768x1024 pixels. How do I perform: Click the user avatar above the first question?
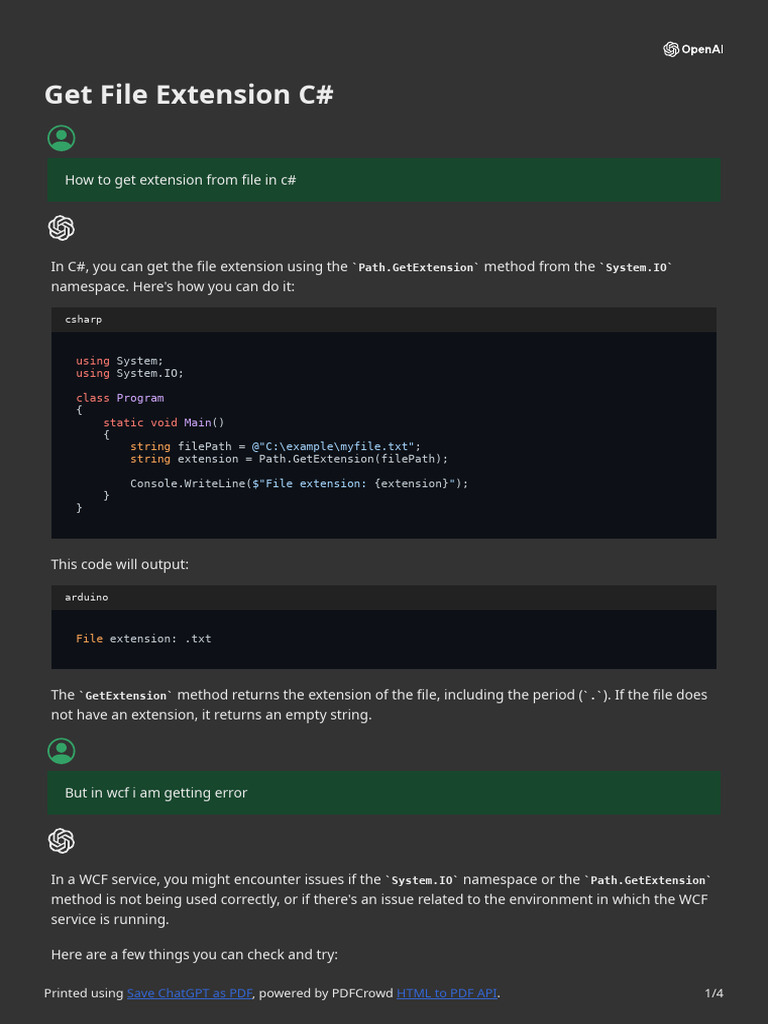[x=61, y=139]
